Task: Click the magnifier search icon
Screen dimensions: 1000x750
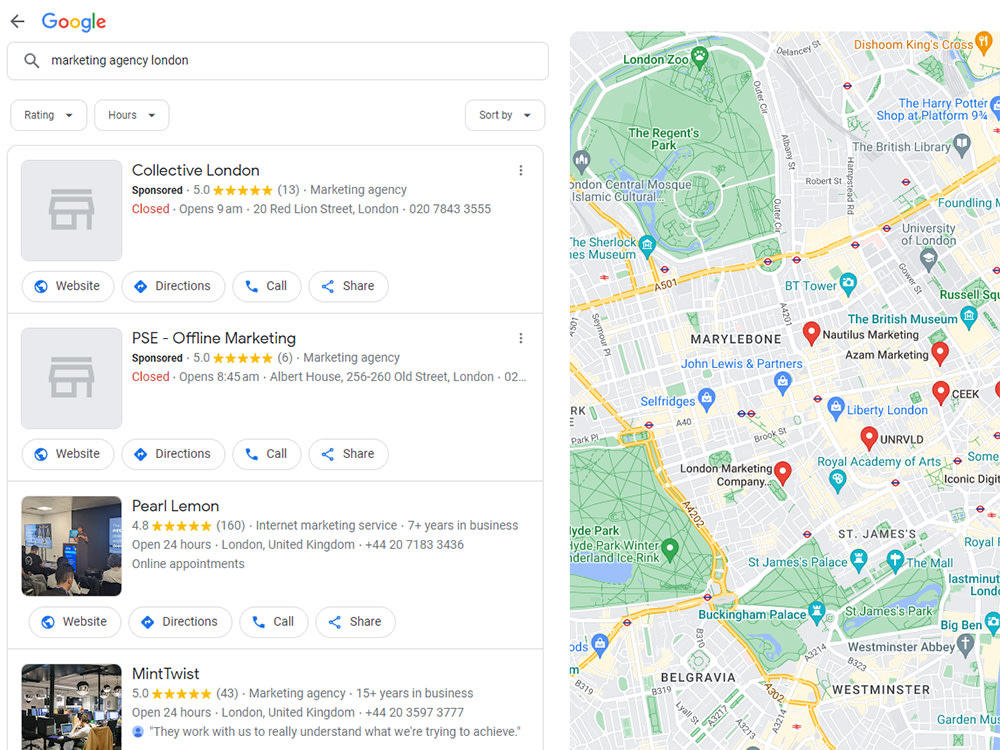Action: click(x=31, y=61)
